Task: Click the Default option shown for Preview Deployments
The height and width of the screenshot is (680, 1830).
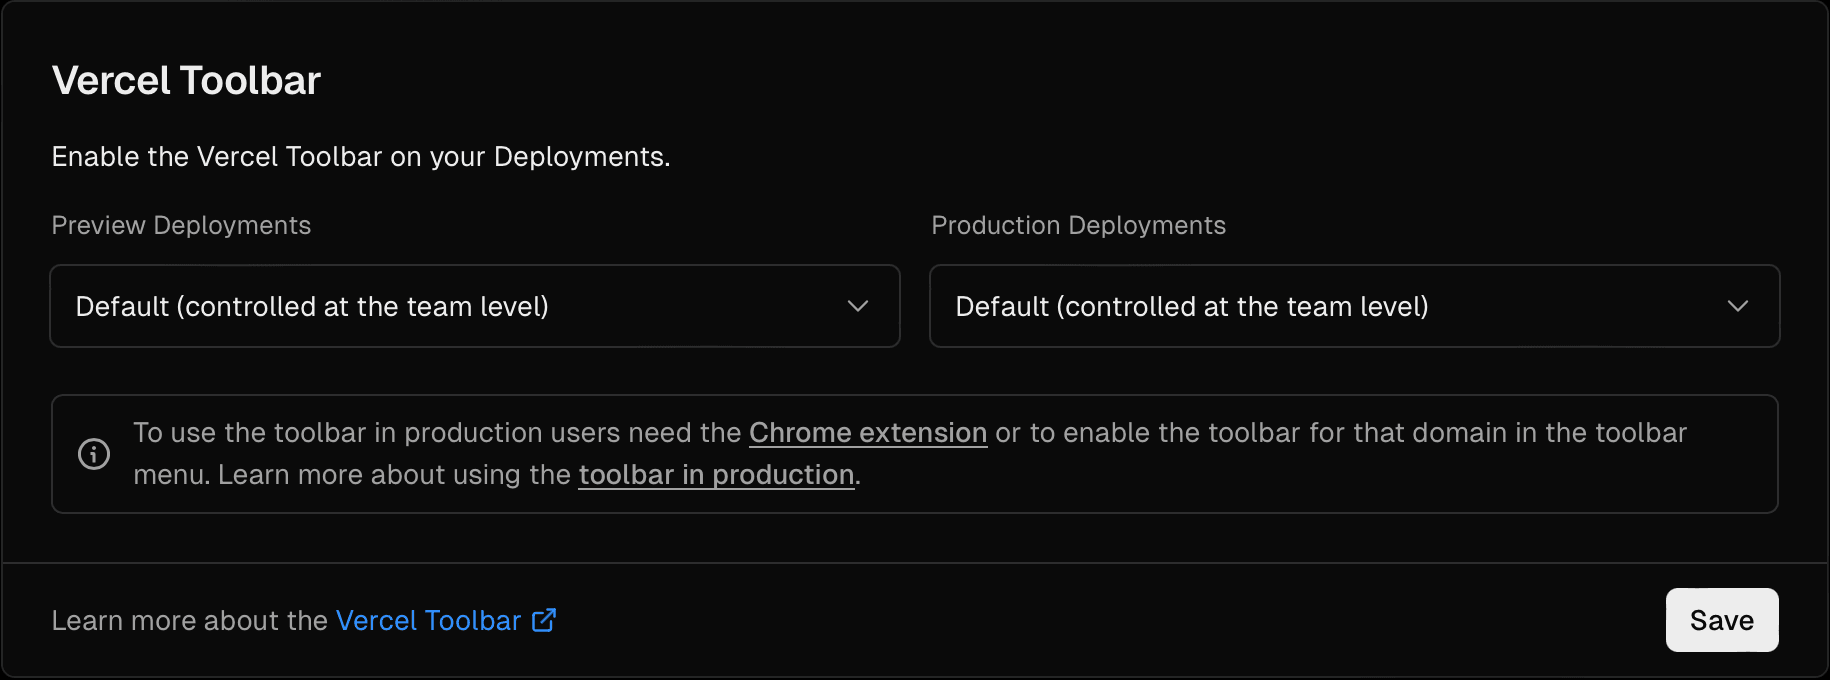Action: [311, 306]
